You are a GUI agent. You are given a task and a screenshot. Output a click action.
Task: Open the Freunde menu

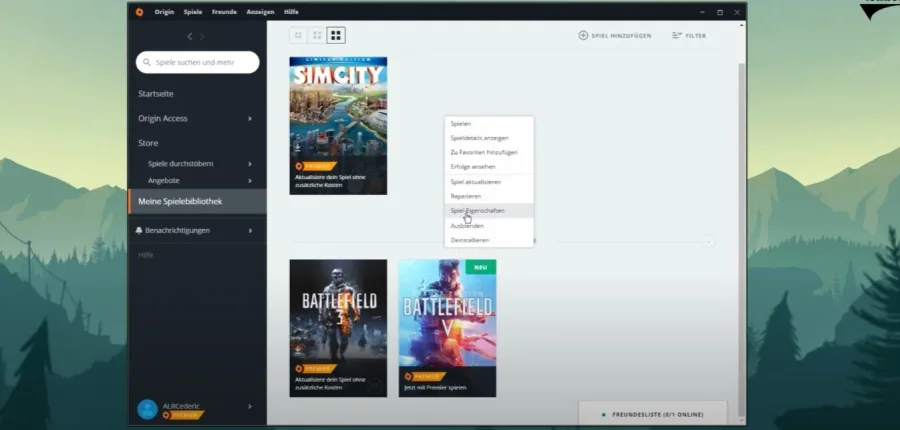pyautogui.click(x=224, y=11)
